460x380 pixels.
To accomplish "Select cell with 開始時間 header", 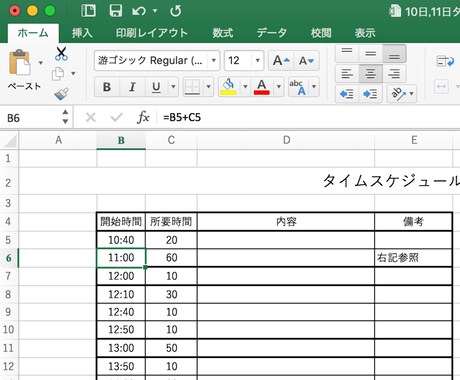I will pyautogui.click(x=121, y=222).
